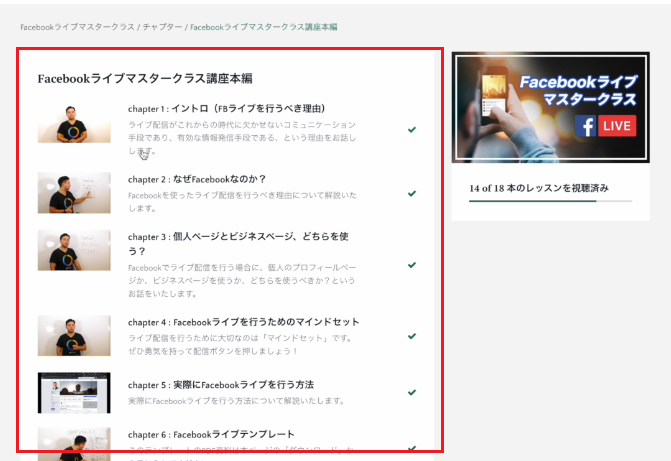Open chapter 3 個人ページとビジネスページ lesson title
The width and height of the screenshot is (671, 461).
tap(238, 244)
